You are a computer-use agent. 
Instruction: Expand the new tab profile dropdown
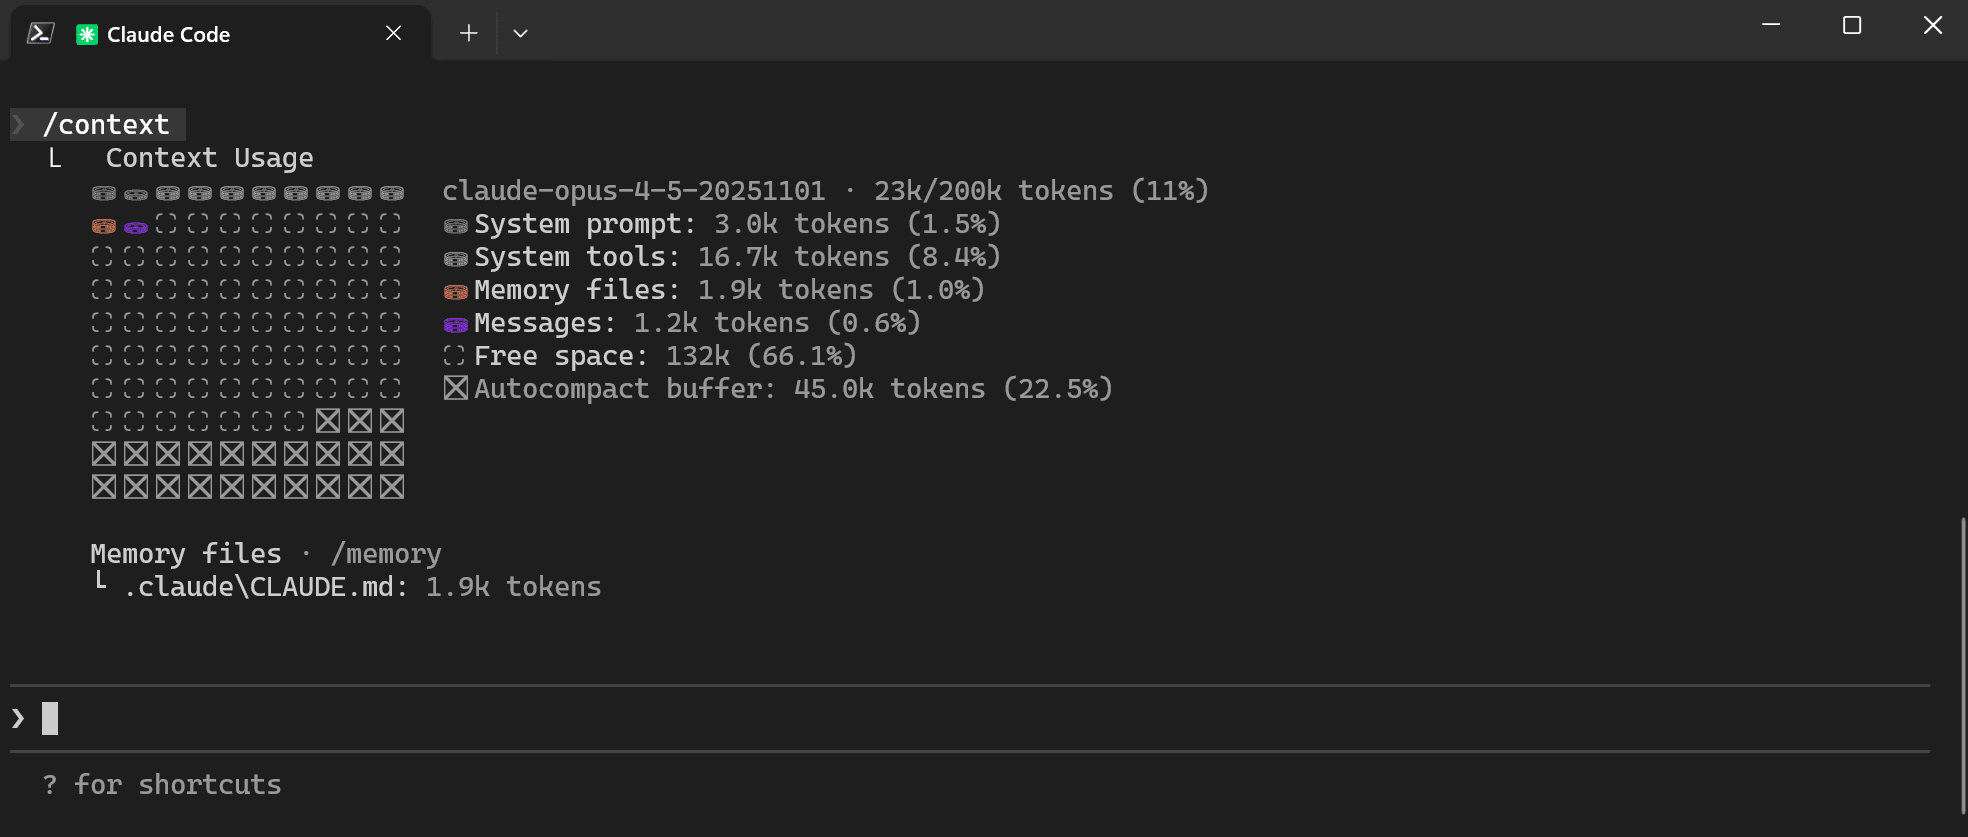[520, 33]
